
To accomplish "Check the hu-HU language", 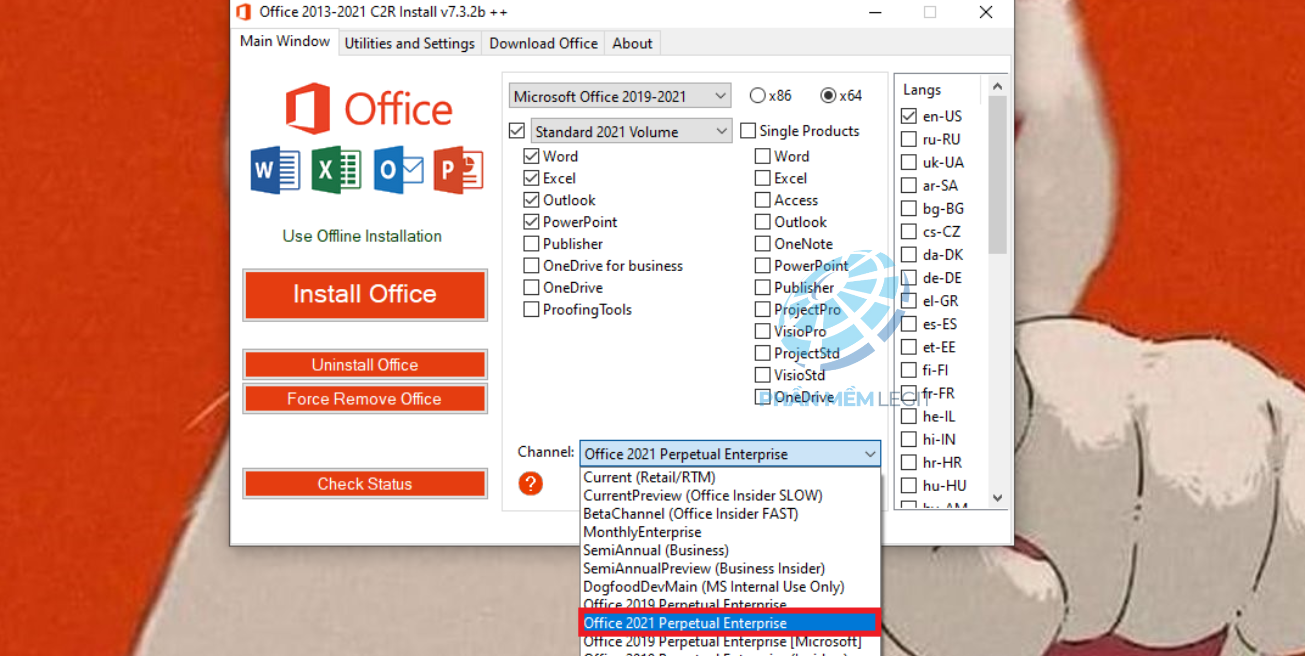I will 909,486.
